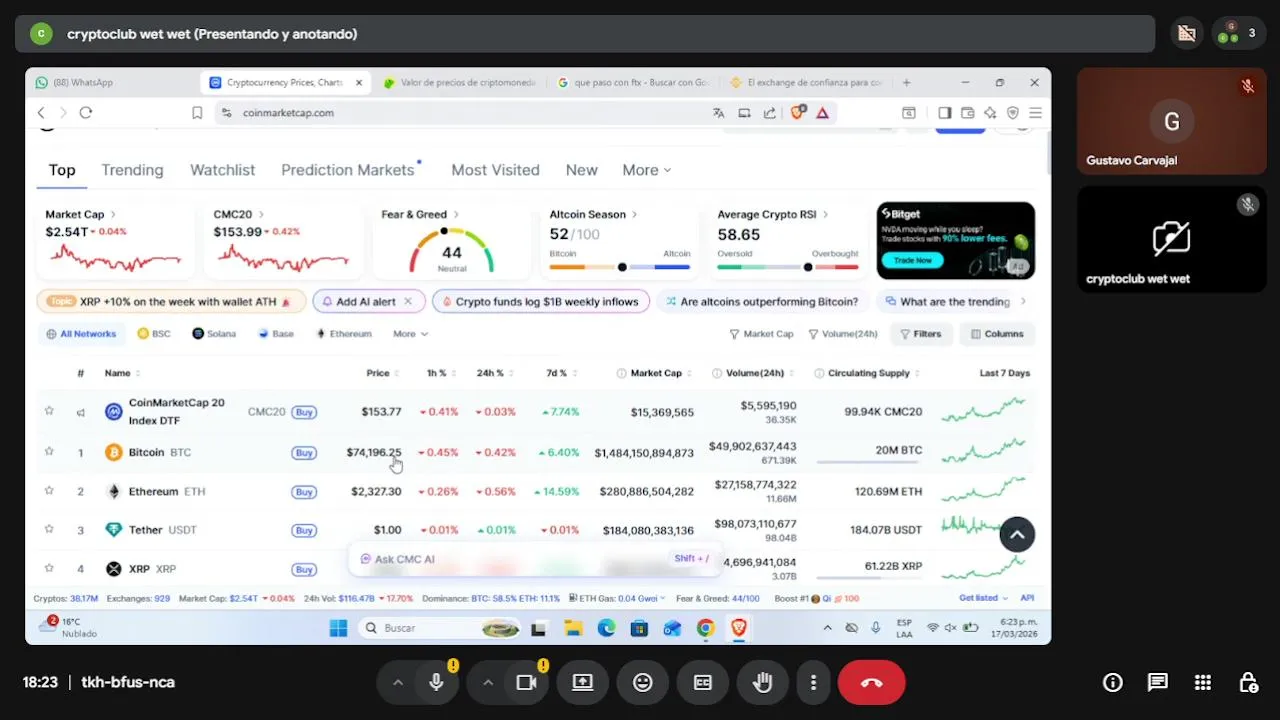Screen dimensions: 1280x720
Task: Expand video settings arrow beside camera
Action: [487, 682]
